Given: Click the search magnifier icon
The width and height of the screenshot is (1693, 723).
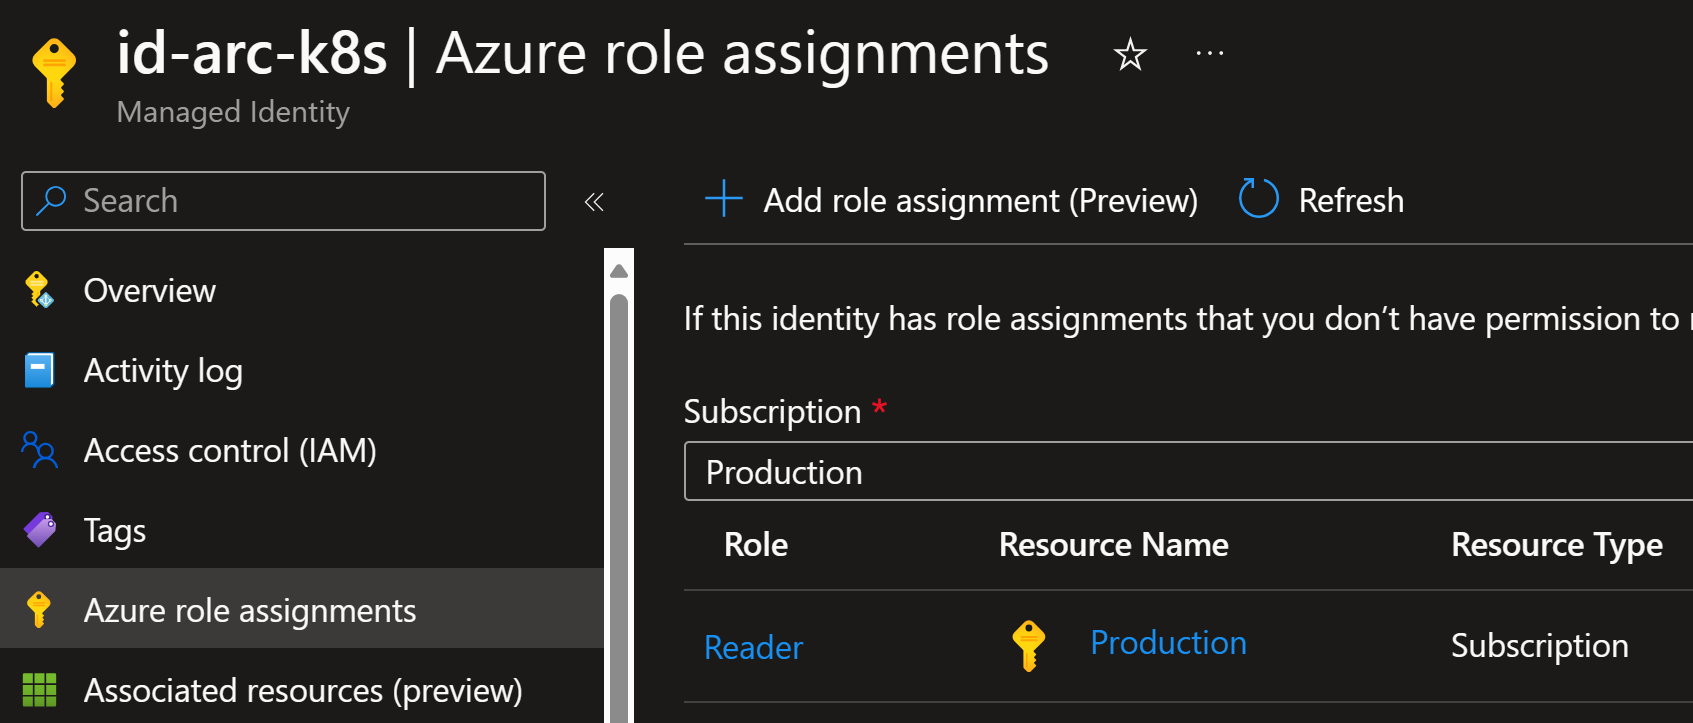Looking at the screenshot, I should (x=50, y=201).
